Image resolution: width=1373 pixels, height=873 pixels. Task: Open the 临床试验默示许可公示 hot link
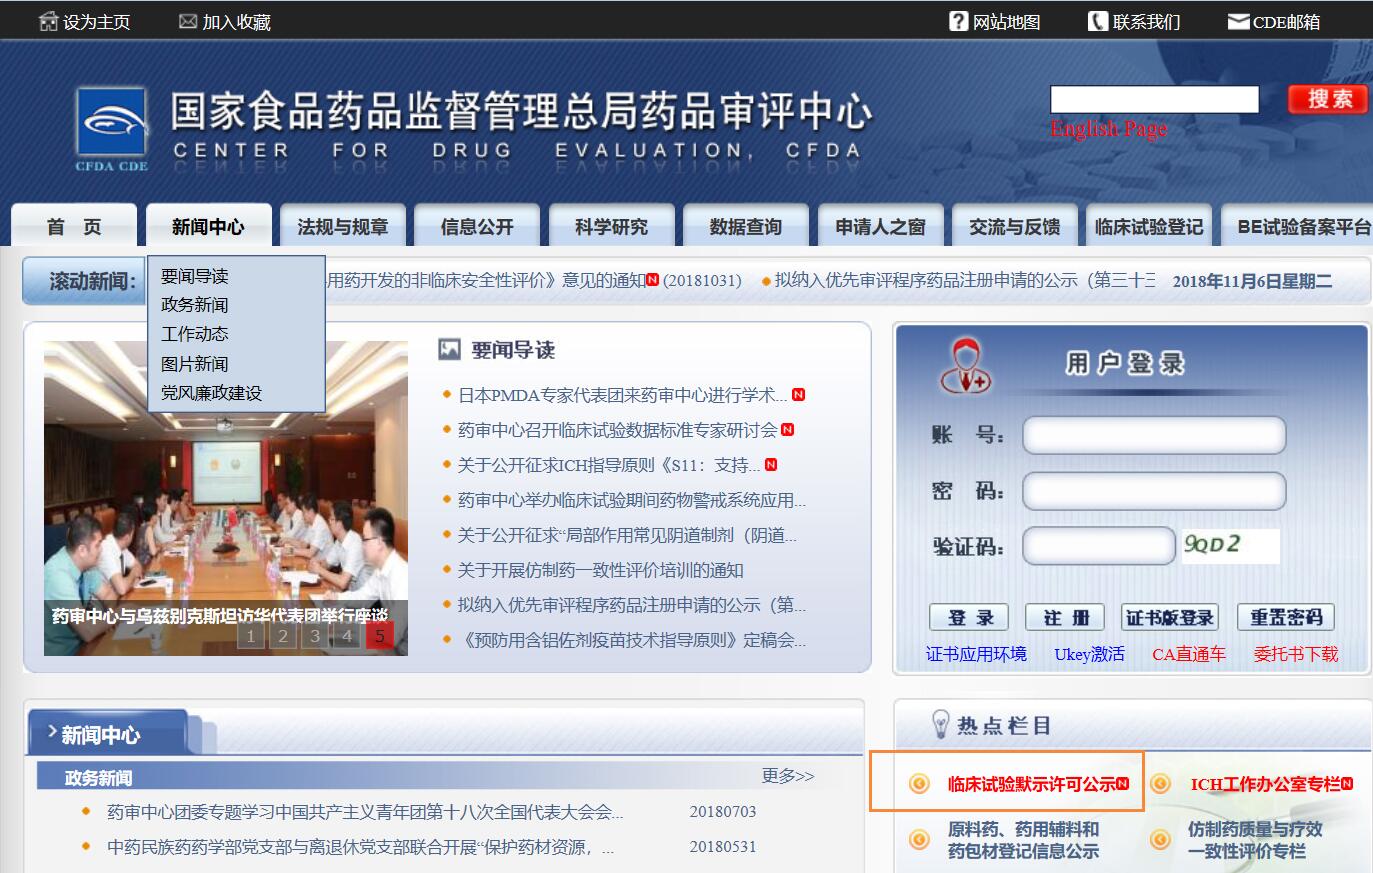[x=1031, y=784]
